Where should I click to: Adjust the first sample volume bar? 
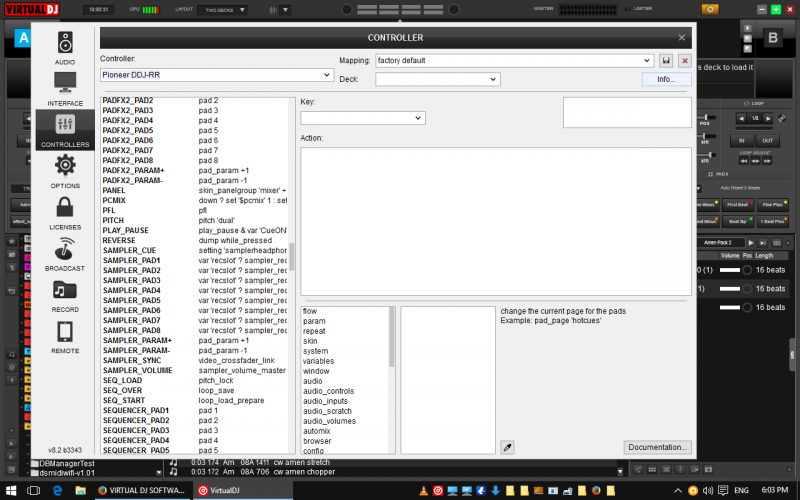coord(730,270)
